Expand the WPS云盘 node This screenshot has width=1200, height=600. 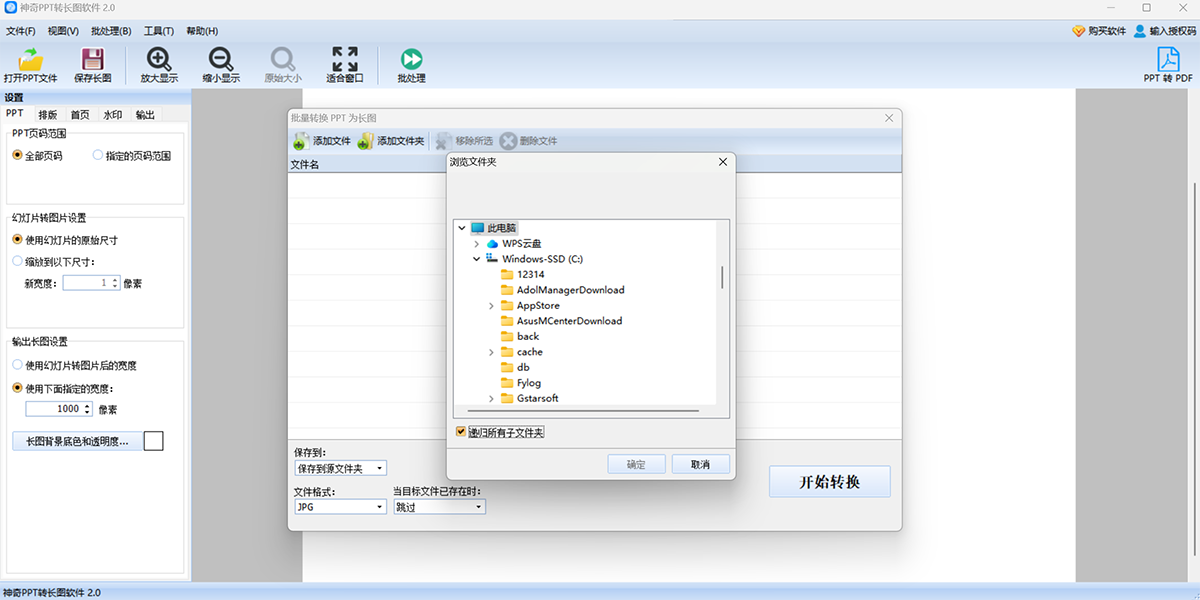pyautogui.click(x=476, y=243)
